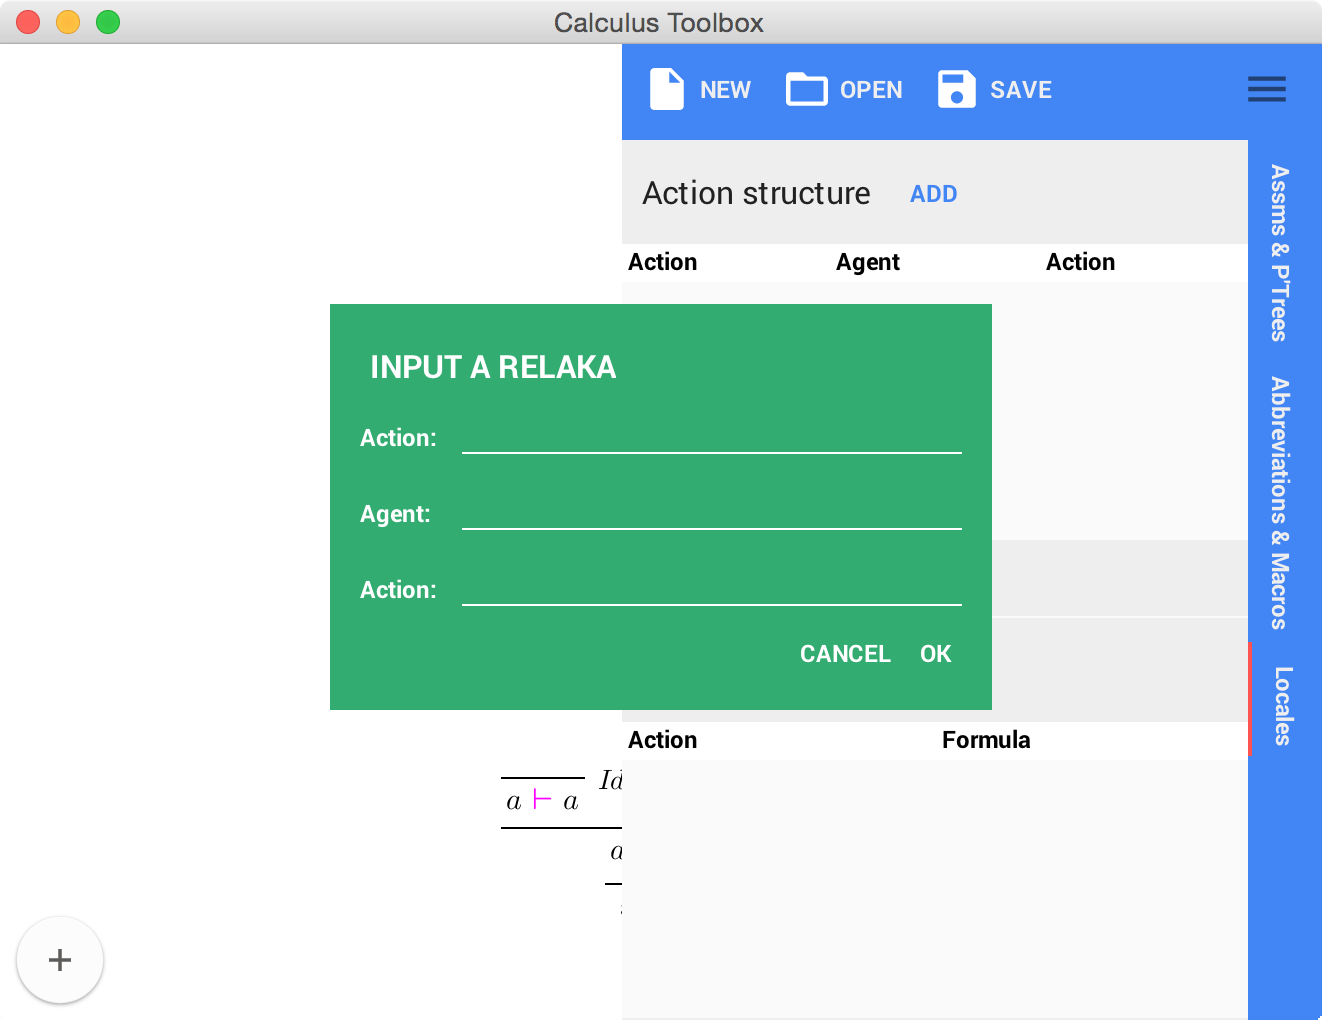Focus the second Action input field
The height and width of the screenshot is (1020, 1322).
click(712, 590)
